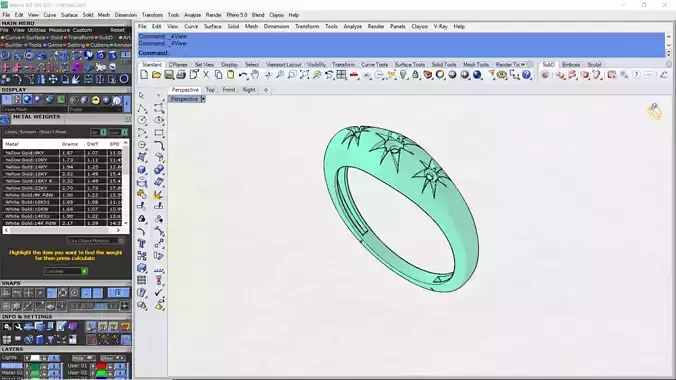Toggle the first Snaps panel button
Viewport: 676px width, 380px height.
(x=6, y=293)
